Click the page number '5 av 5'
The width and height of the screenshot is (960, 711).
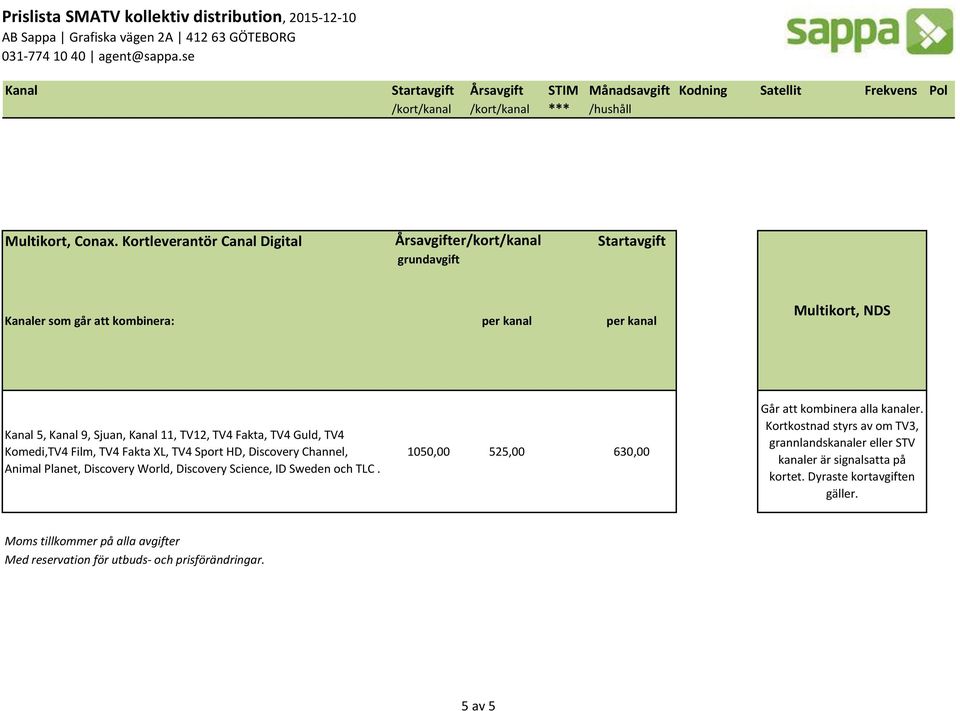(478, 705)
